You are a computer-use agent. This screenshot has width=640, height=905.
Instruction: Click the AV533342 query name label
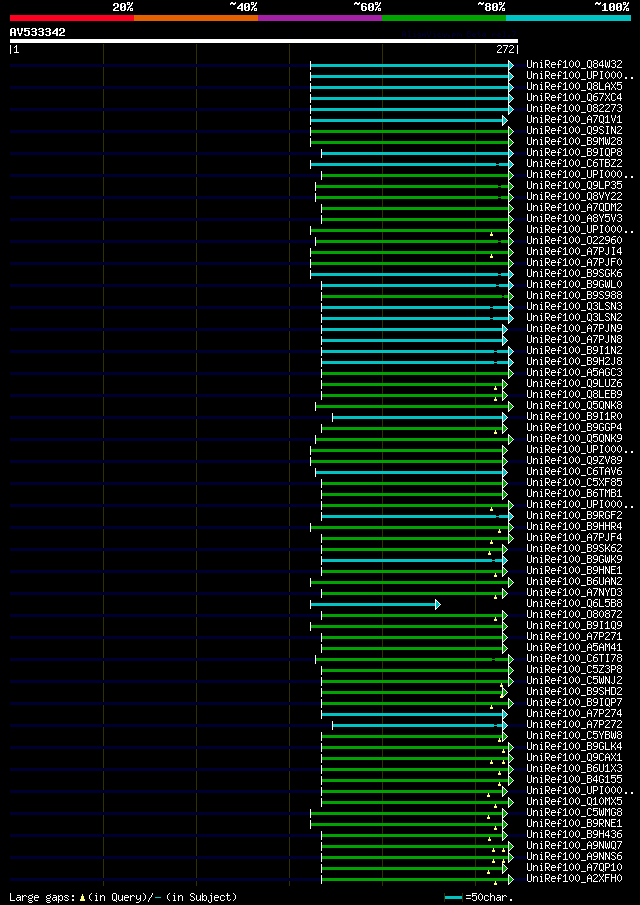(x=38, y=32)
